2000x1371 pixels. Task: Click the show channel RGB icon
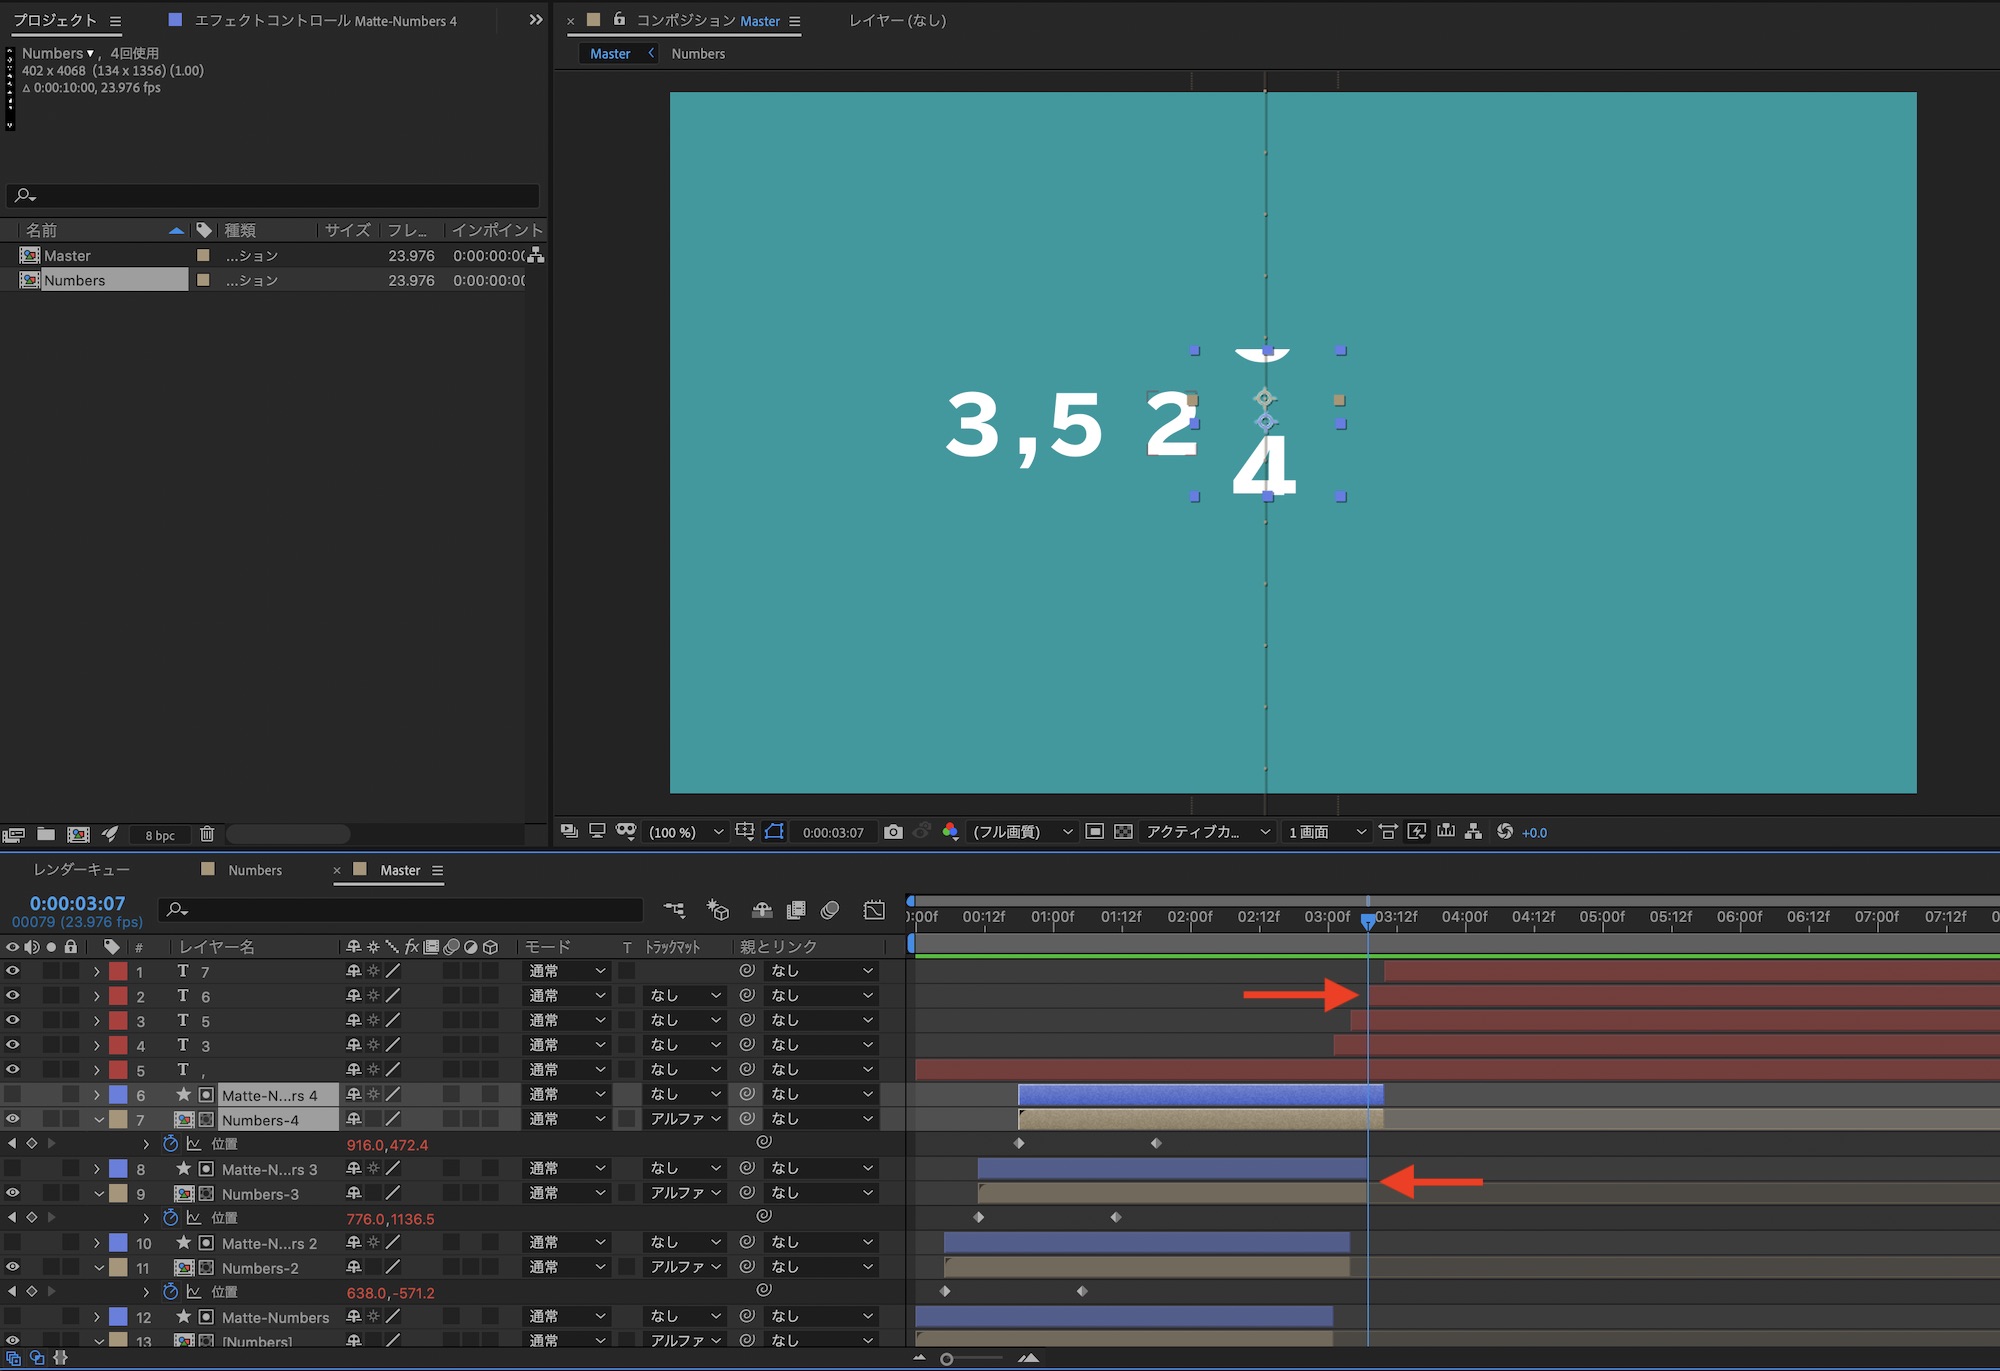click(x=950, y=832)
